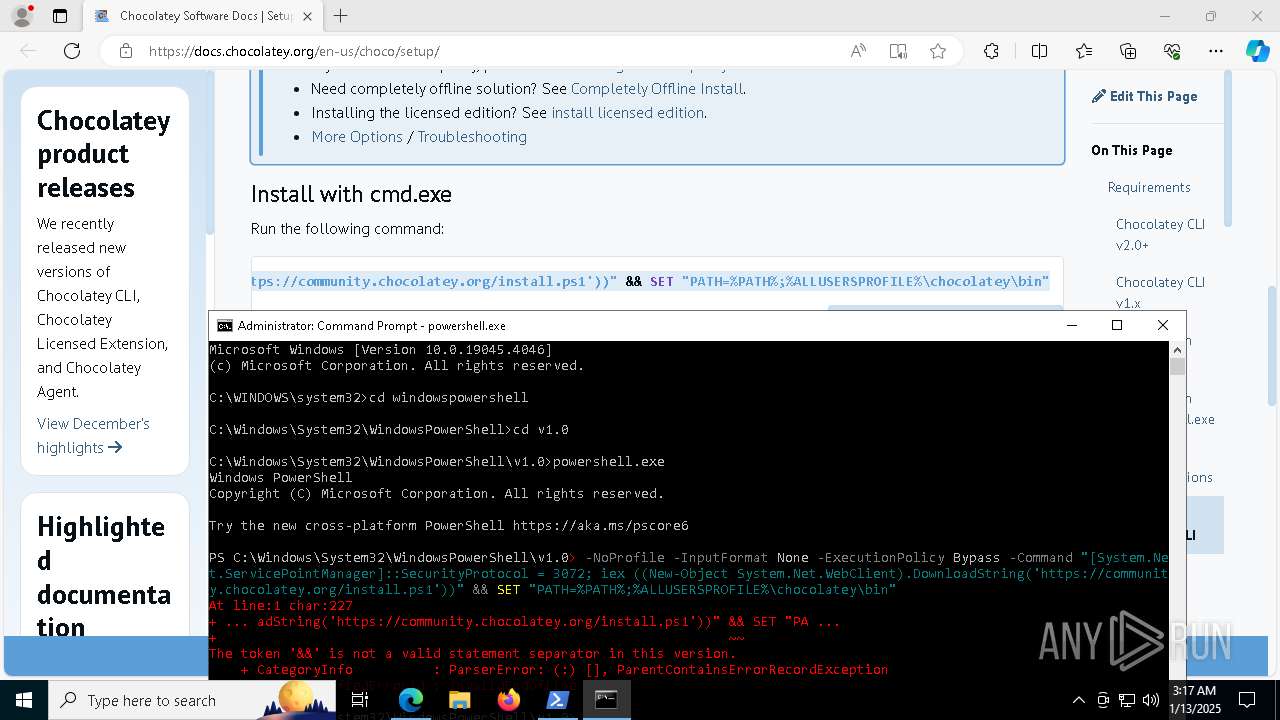This screenshot has width=1280, height=720.
Task: Close the Chocolatey Software Docs tab
Action: [x=307, y=16]
